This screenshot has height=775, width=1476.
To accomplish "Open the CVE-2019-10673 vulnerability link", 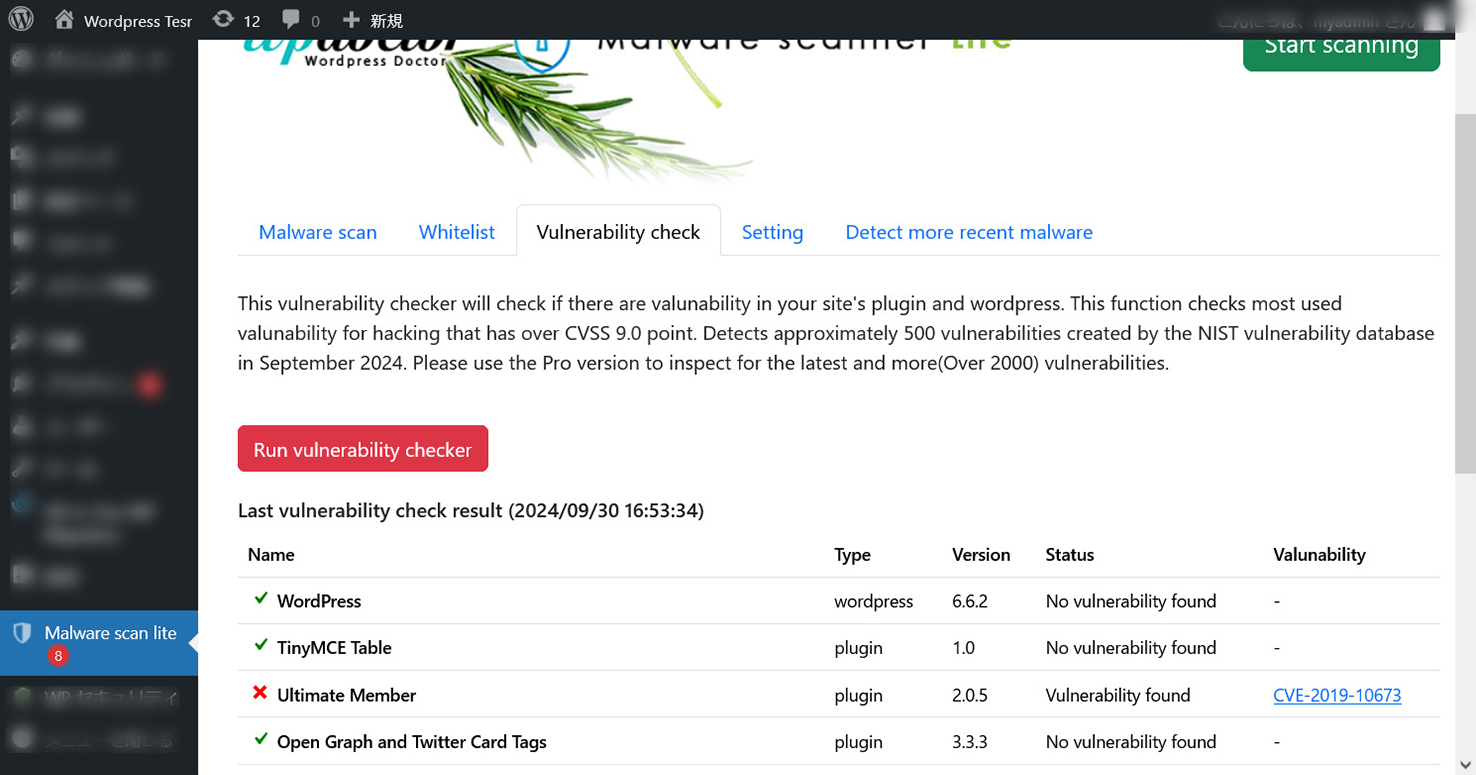I will click(x=1337, y=695).
